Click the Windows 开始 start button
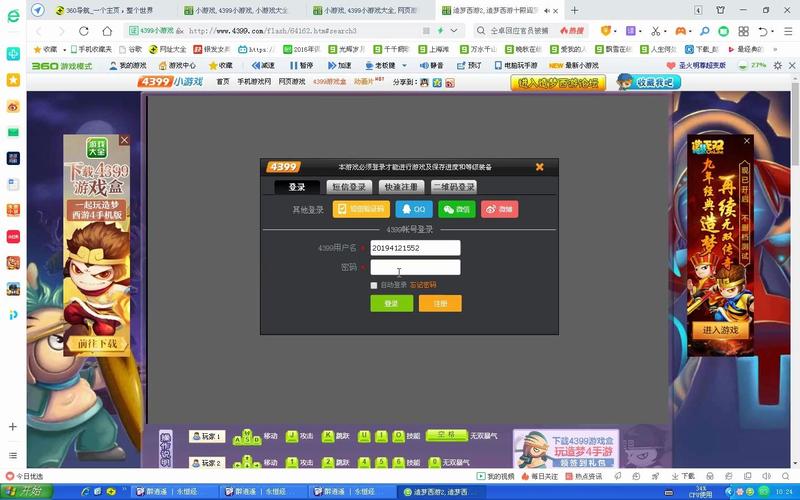The width and height of the screenshot is (800, 500). (x=27, y=491)
